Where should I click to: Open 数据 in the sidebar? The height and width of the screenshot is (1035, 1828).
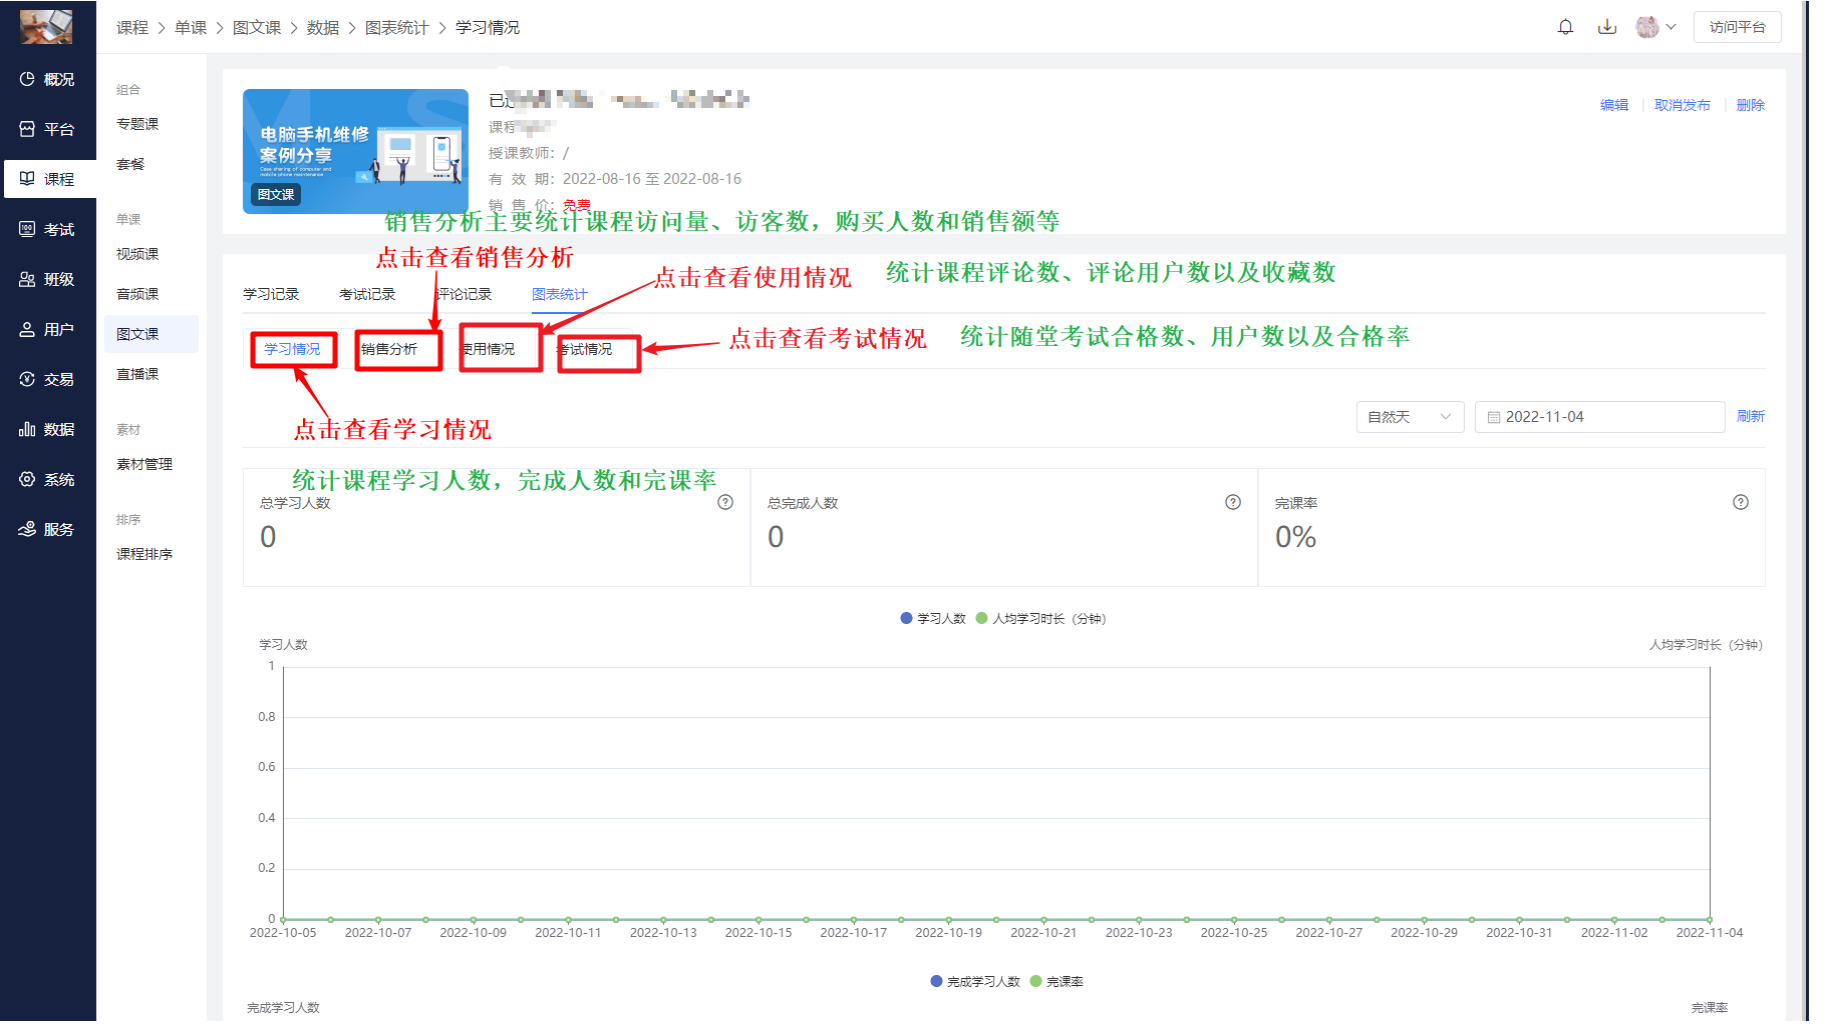[x=48, y=429]
